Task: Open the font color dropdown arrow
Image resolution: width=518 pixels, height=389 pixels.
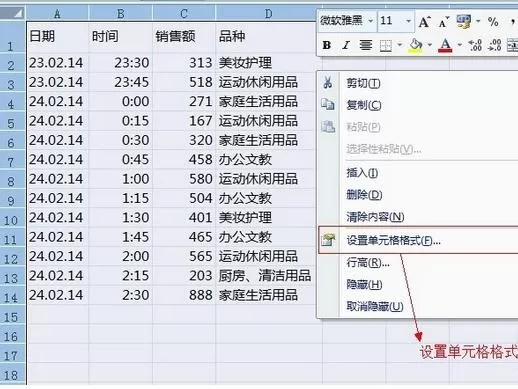Action: click(x=460, y=45)
